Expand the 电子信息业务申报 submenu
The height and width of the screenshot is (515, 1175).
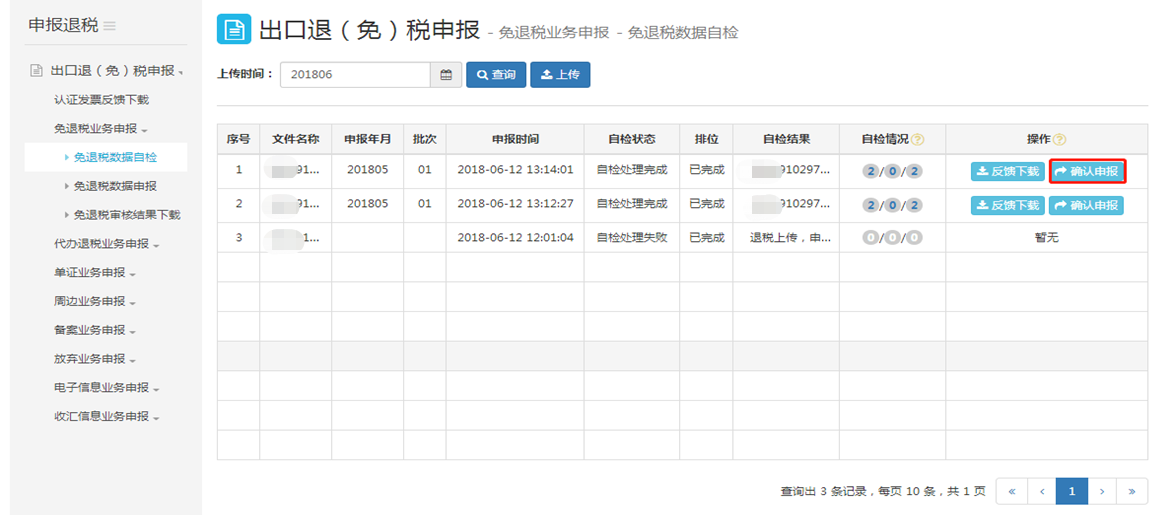click(107, 388)
